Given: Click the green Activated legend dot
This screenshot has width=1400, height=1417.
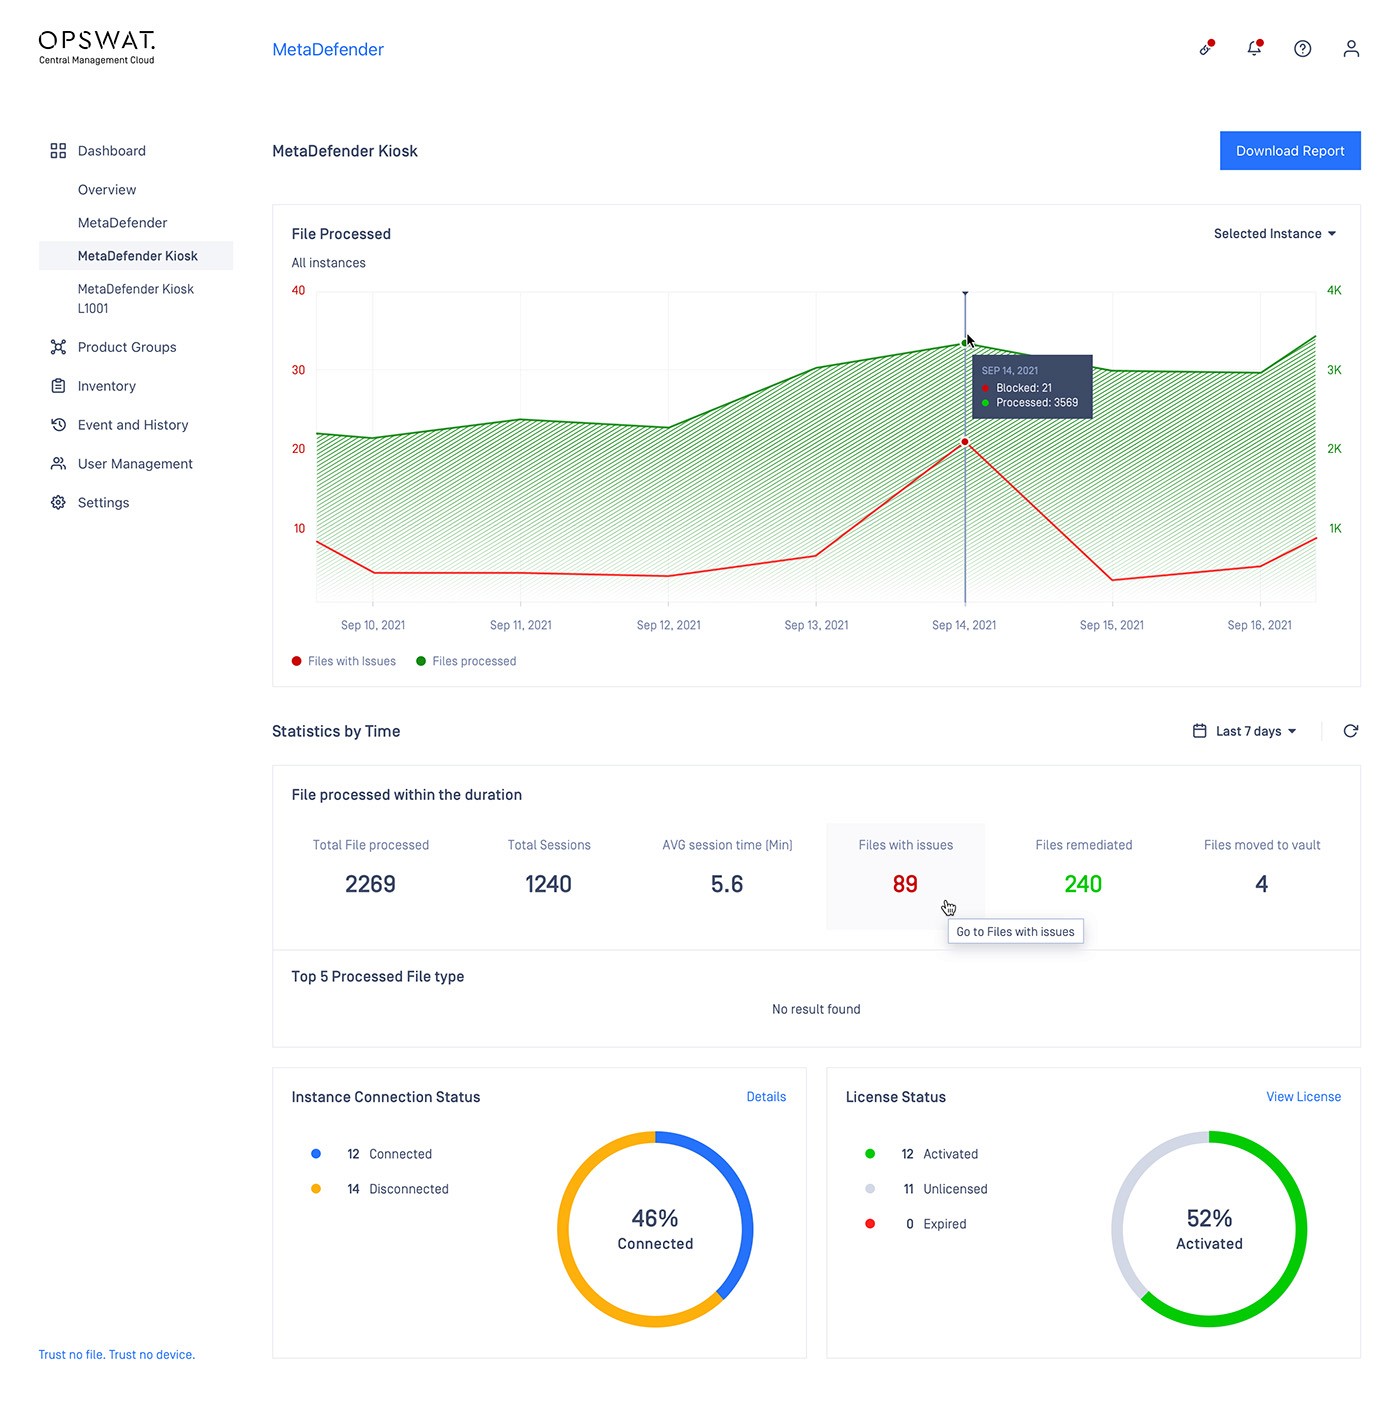Looking at the screenshot, I should tap(870, 1154).
